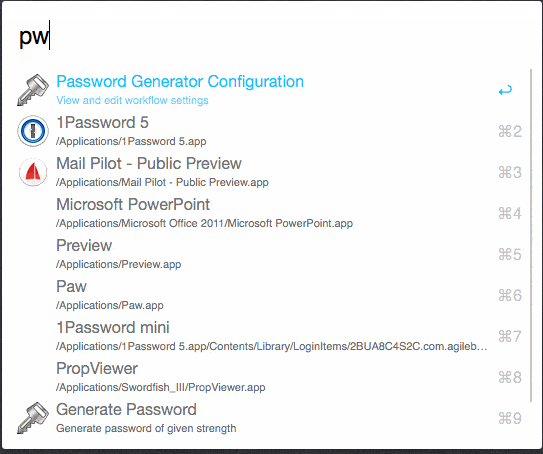This screenshot has width=543, height=454.
Task: Click the blue return arrow icon
Action: [505, 90]
